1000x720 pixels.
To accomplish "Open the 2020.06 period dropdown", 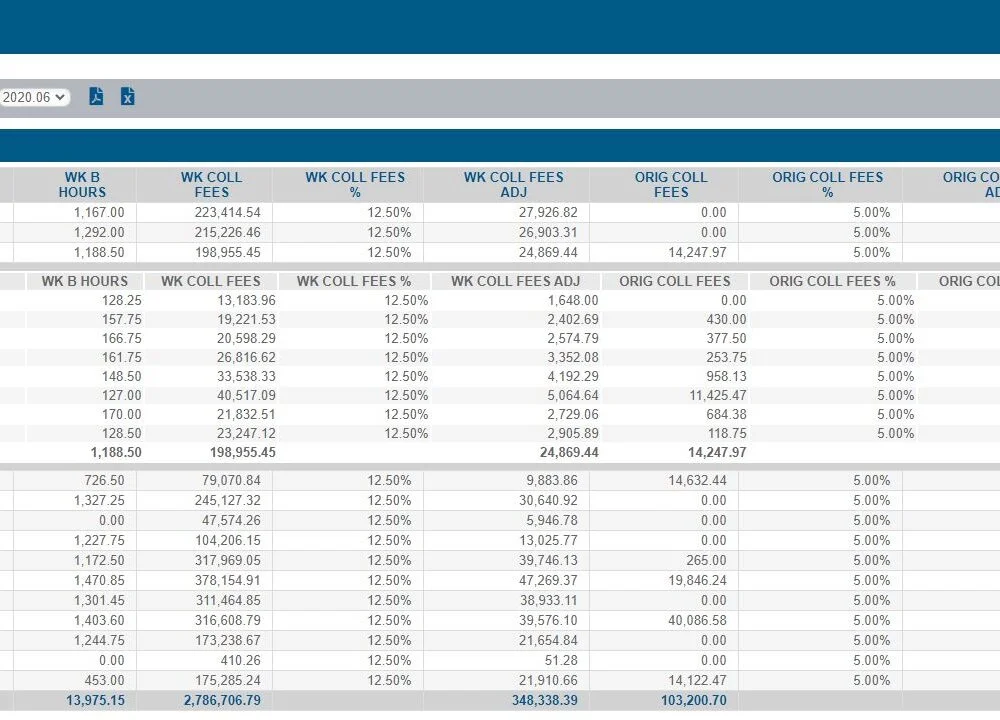I will point(34,97).
